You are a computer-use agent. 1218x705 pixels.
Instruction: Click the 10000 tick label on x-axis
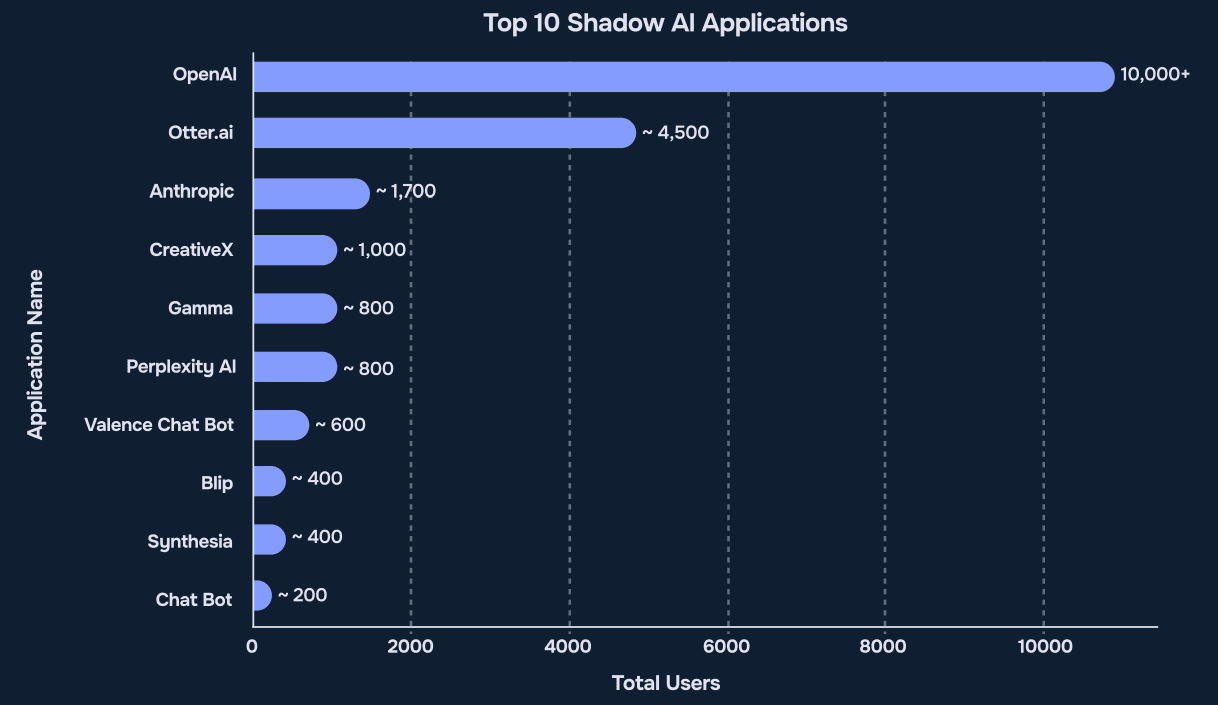click(x=1043, y=647)
